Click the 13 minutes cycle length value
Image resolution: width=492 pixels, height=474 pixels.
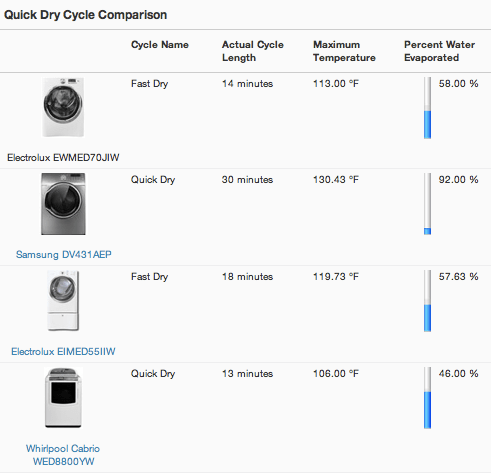click(x=248, y=374)
